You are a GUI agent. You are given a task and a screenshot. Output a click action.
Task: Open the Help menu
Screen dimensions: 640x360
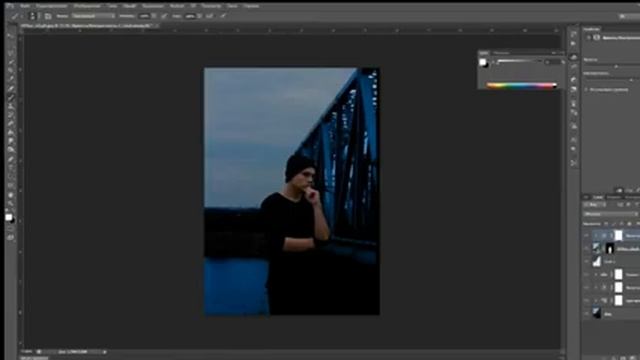(x=251, y=6)
